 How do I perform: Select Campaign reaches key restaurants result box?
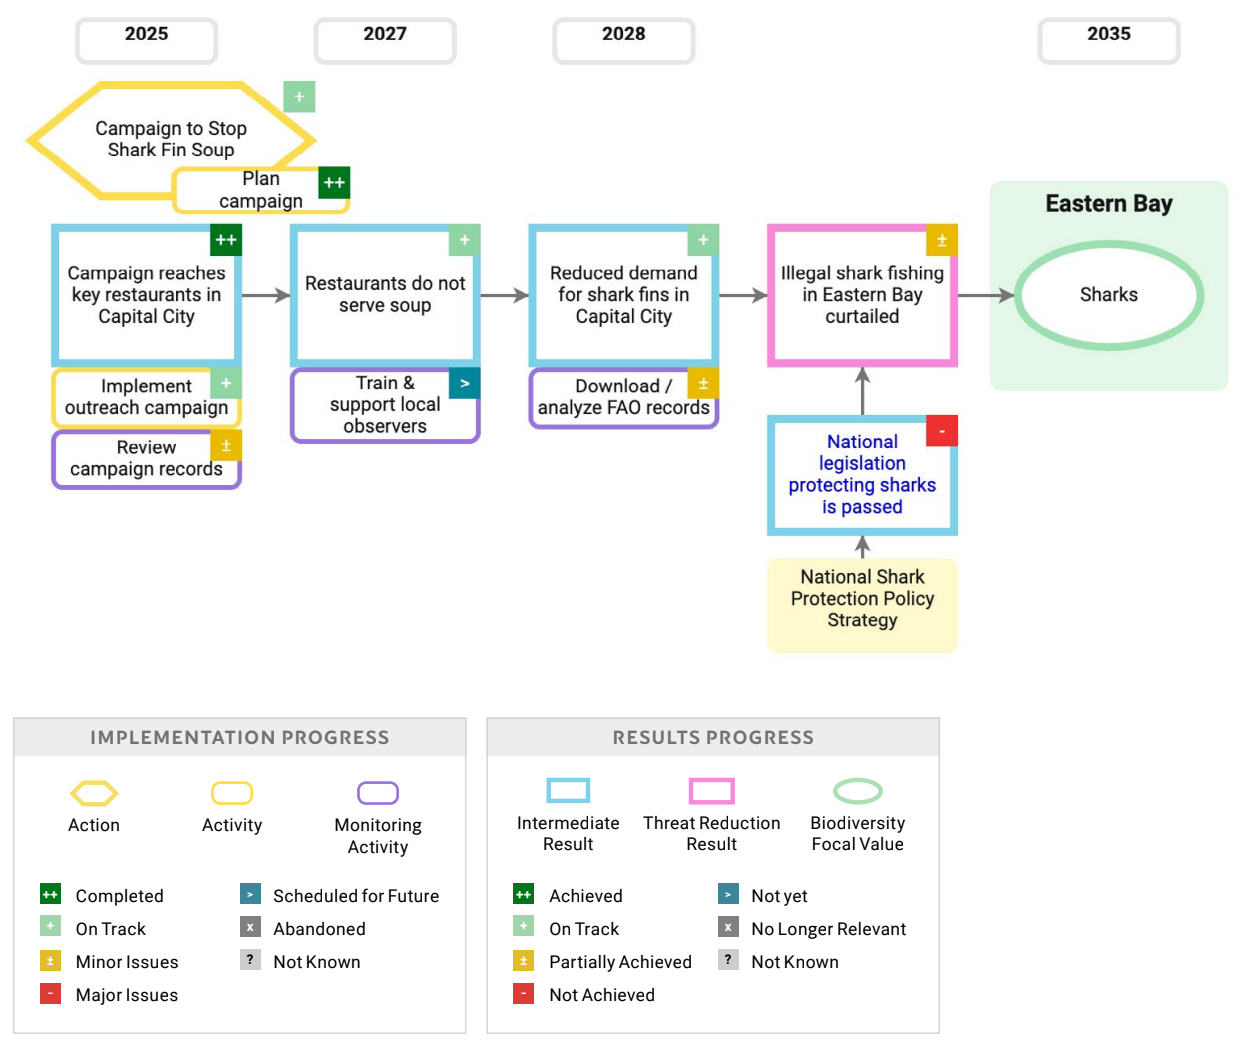pyautogui.click(x=146, y=295)
